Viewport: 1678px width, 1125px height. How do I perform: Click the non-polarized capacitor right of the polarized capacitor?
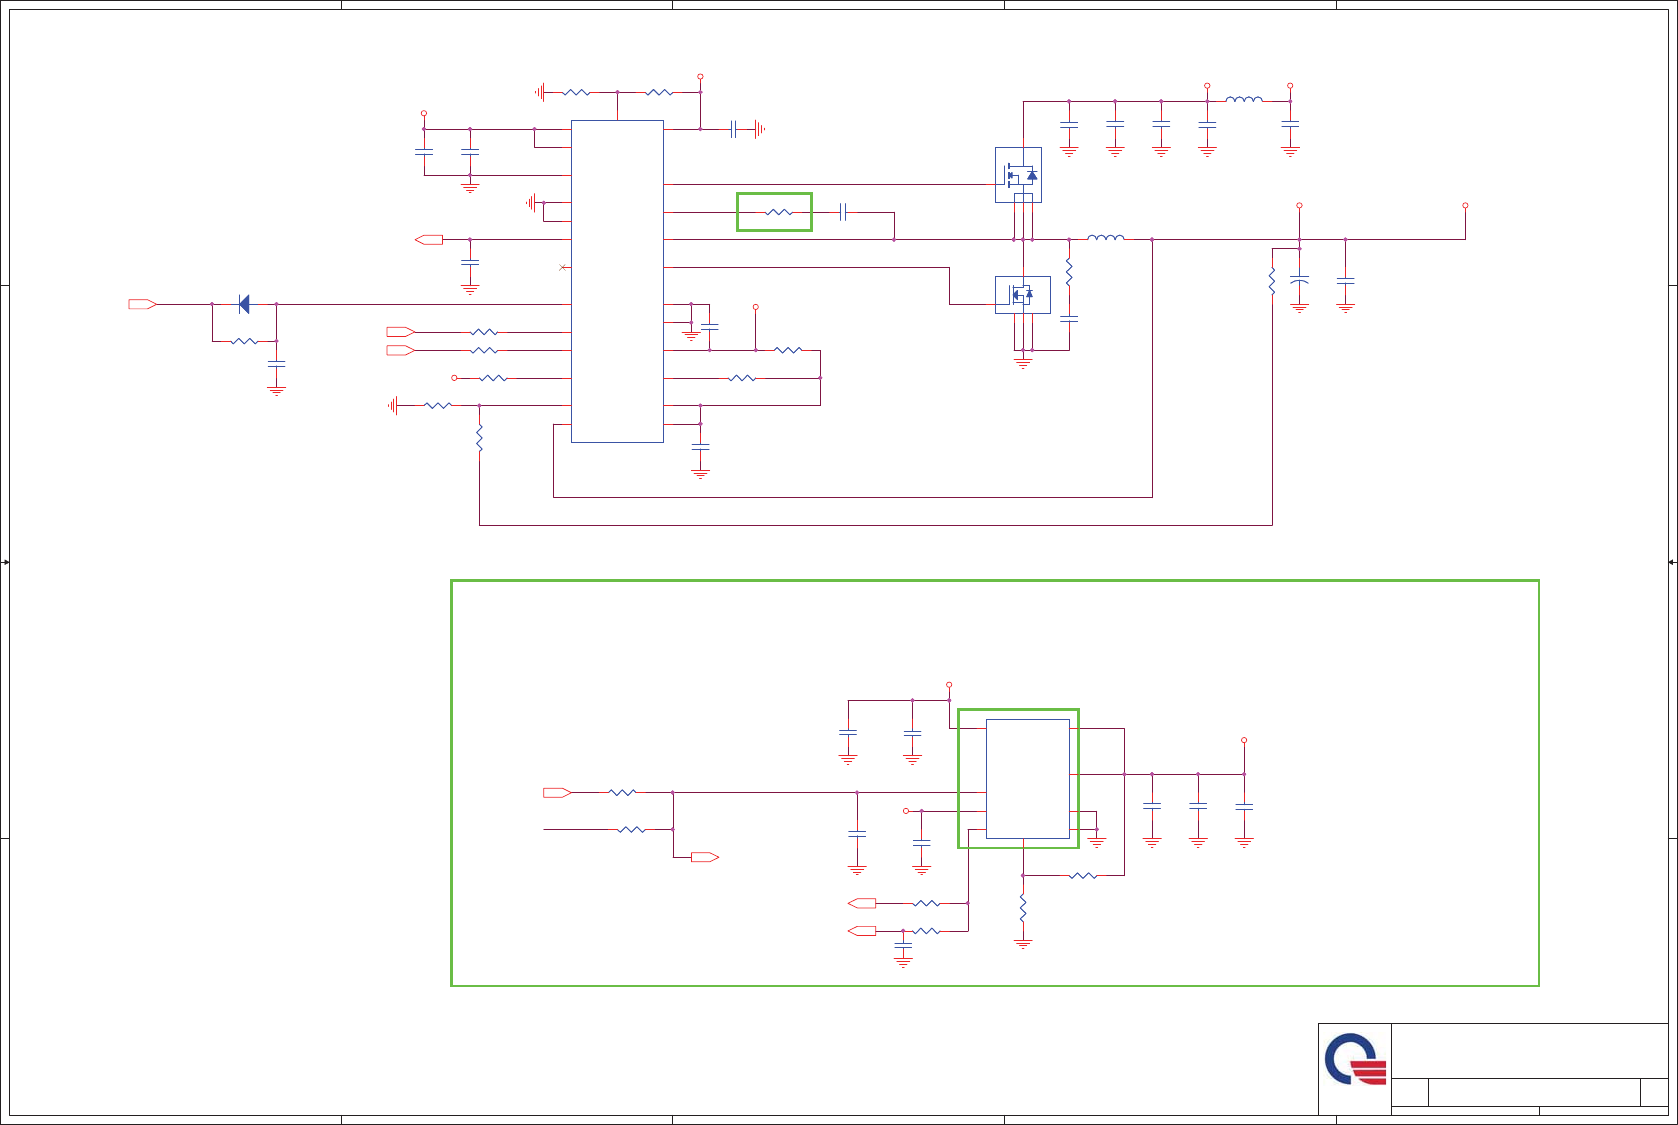tap(1345, 281)
